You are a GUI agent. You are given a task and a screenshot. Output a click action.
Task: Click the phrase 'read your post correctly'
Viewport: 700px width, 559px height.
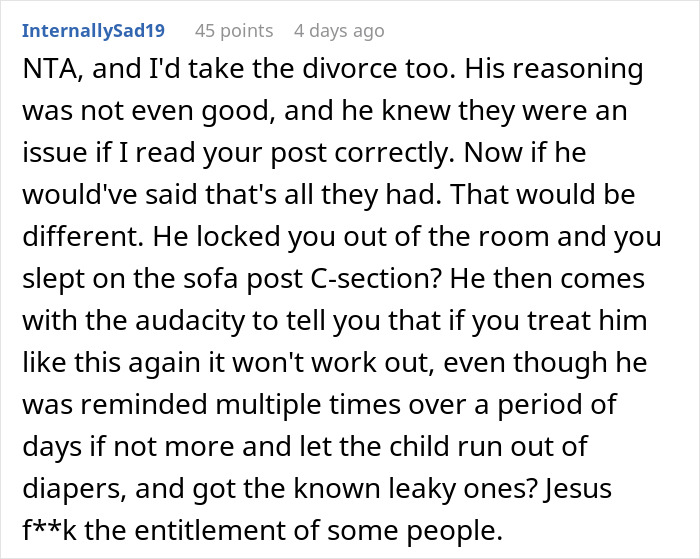pyautogui.click(x=286, y=153)
